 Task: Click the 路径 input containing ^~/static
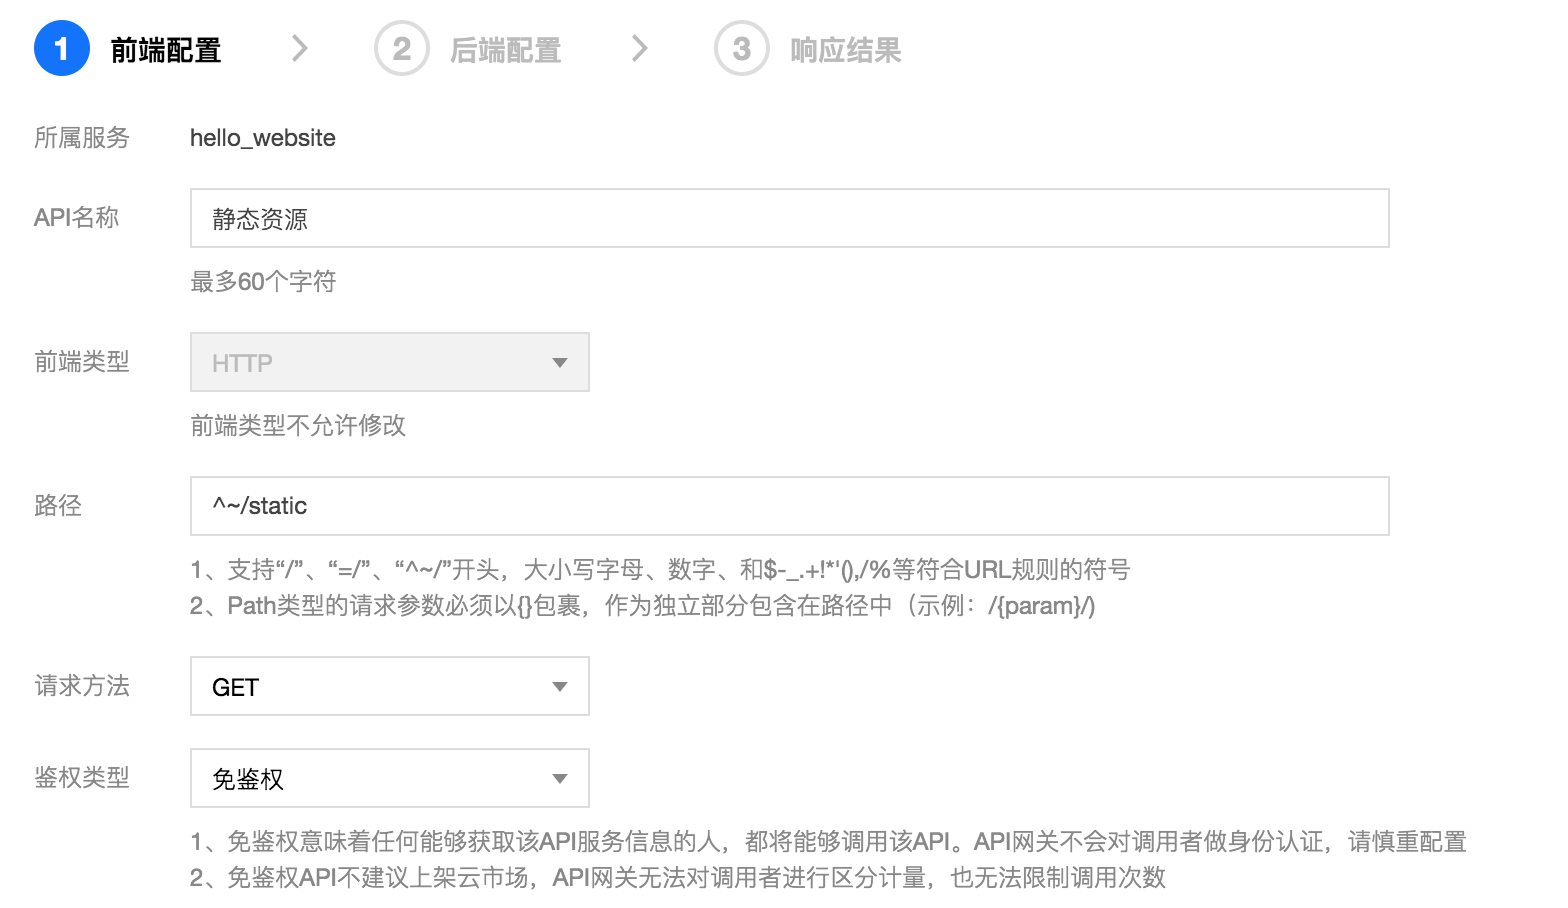789,506
